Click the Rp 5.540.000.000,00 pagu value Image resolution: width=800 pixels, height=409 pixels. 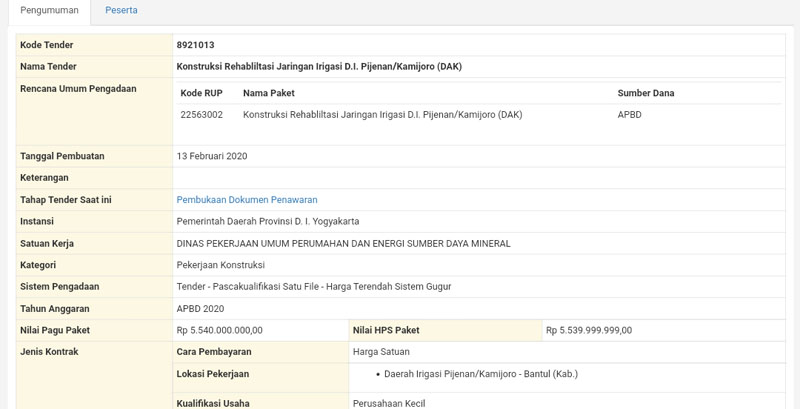219,330
